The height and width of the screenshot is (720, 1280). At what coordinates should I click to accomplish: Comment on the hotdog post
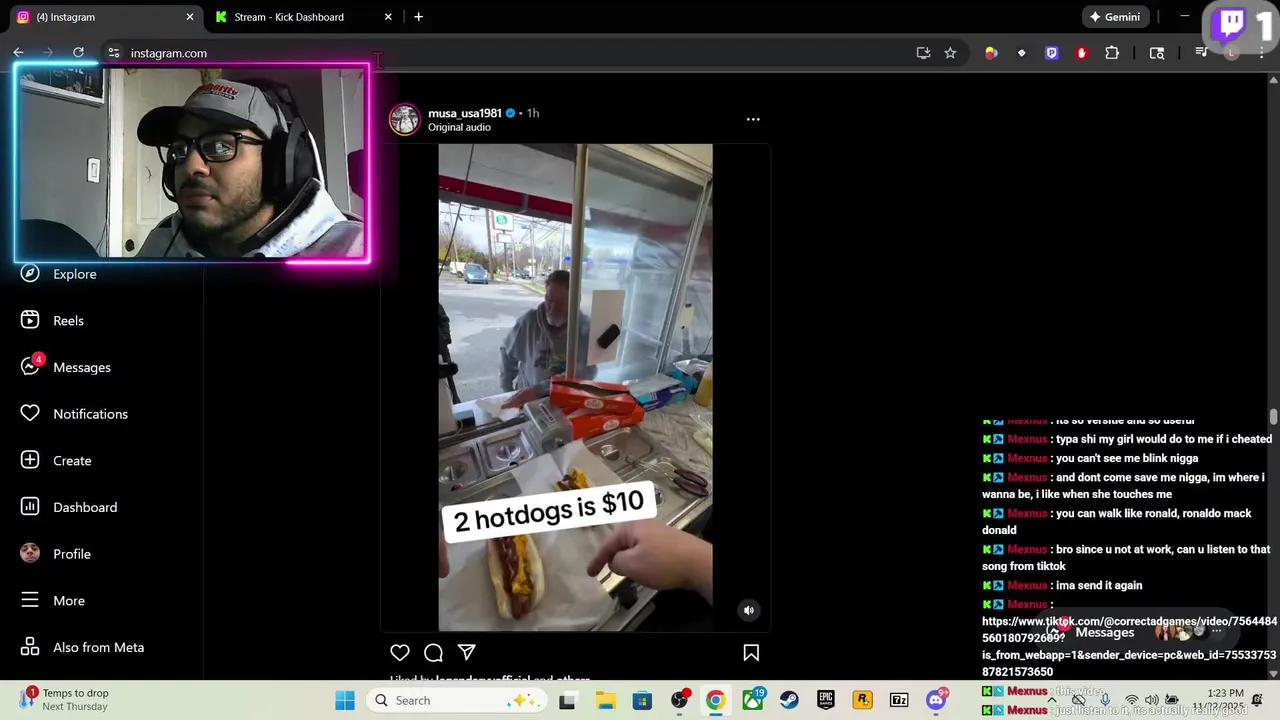point(433,653)
